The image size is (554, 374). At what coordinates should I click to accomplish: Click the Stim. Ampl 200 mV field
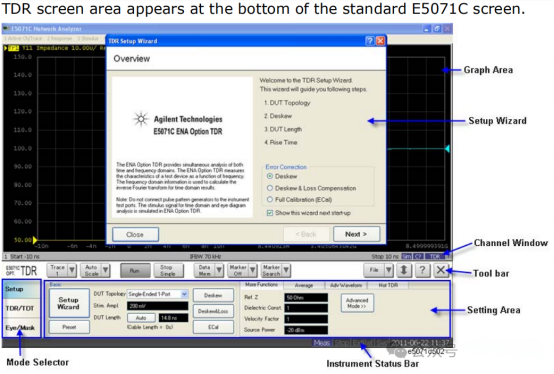point(158,306)
